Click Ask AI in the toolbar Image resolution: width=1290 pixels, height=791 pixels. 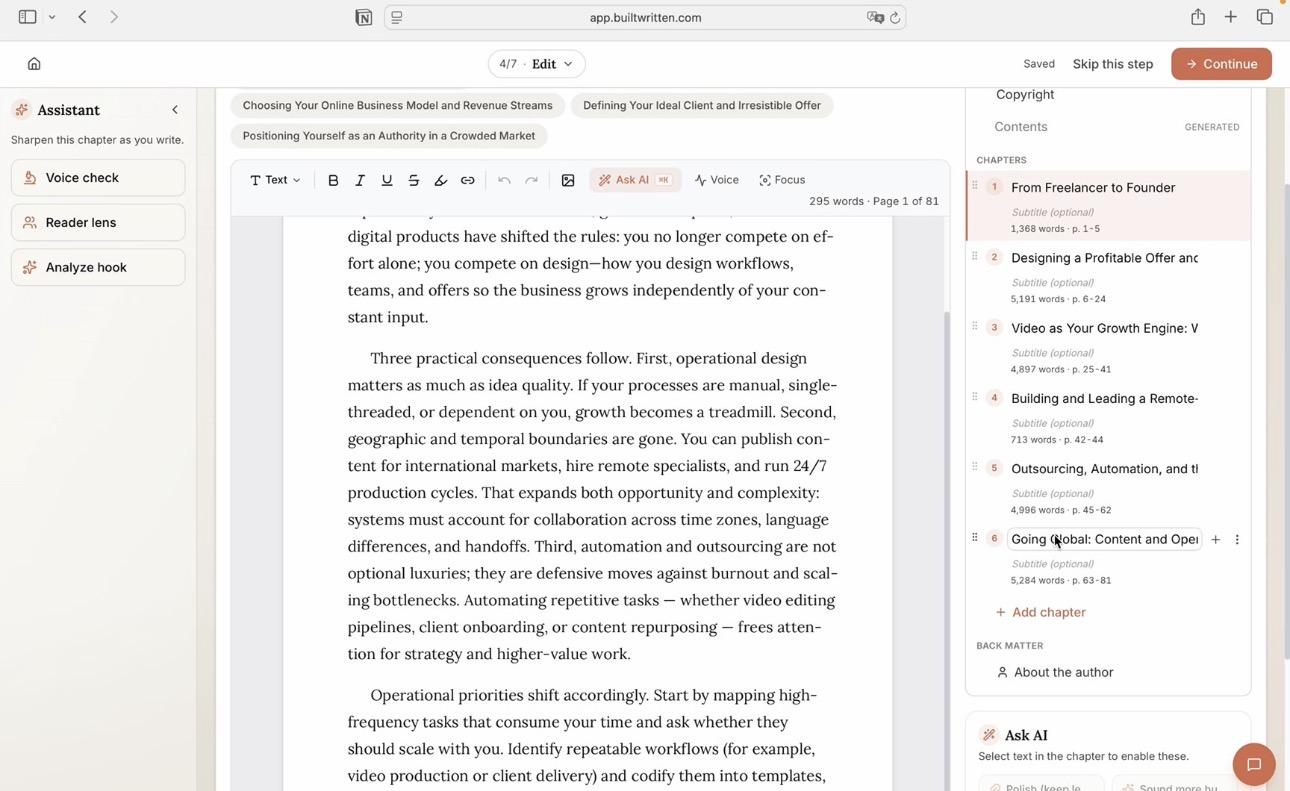pyautogui.click(x=635, y=180)
